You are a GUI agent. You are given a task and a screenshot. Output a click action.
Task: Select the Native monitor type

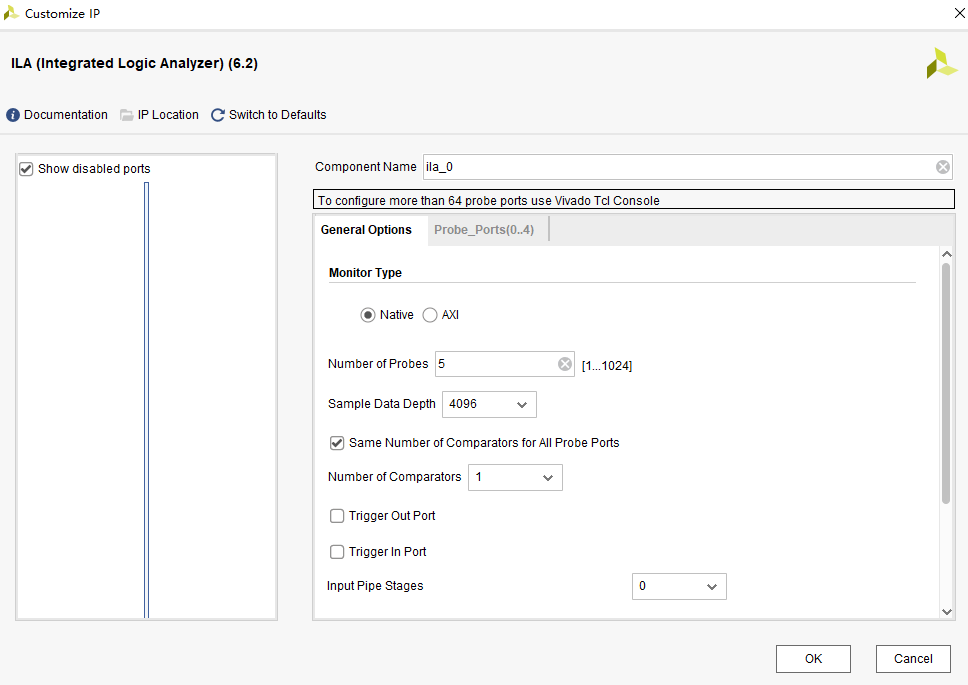coord(367,315)
